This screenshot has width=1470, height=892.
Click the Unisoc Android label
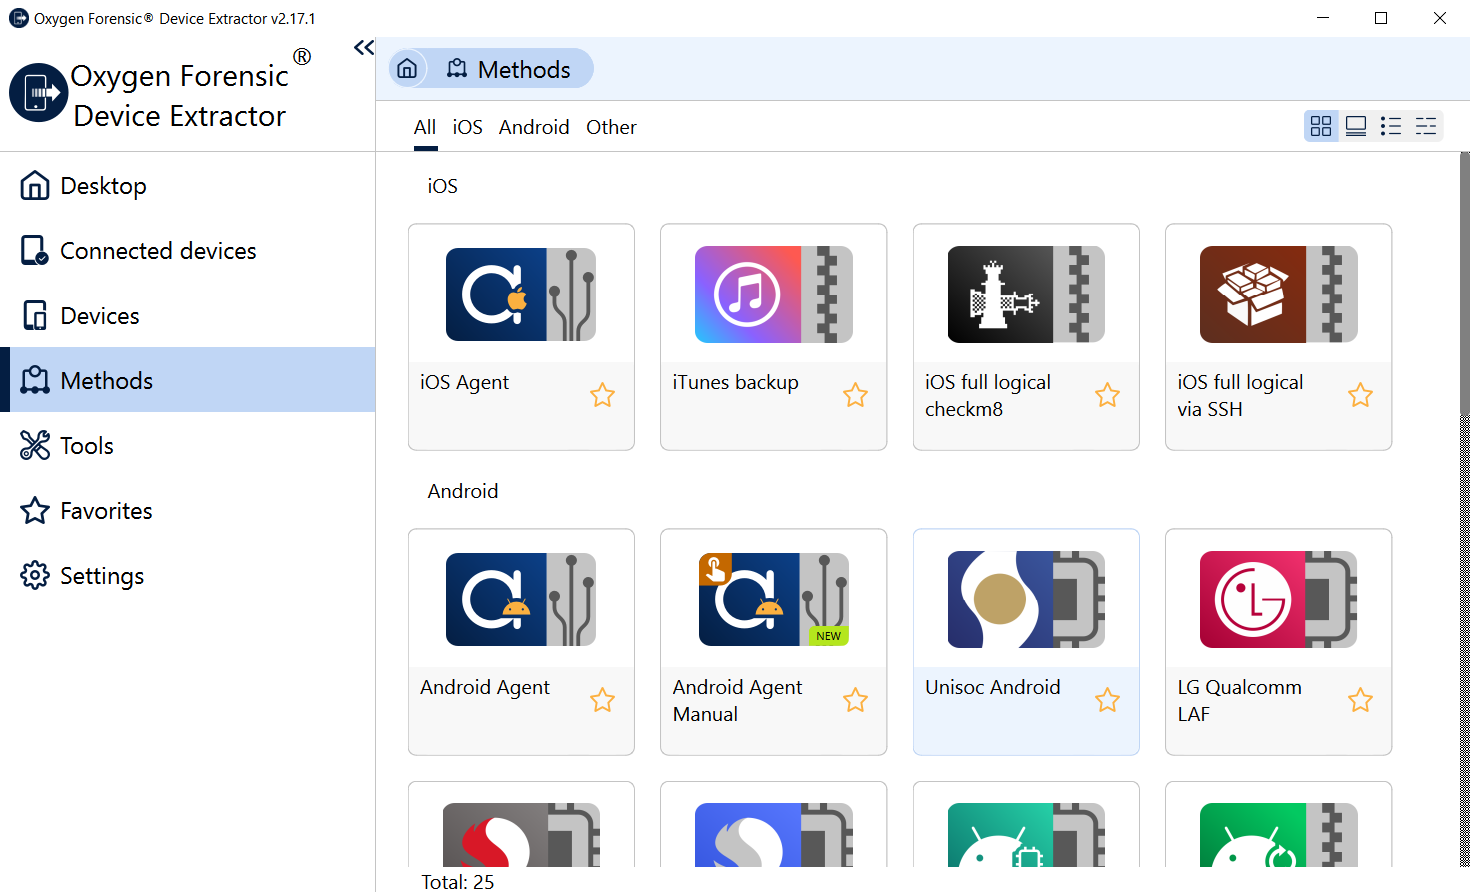(992, 687)
